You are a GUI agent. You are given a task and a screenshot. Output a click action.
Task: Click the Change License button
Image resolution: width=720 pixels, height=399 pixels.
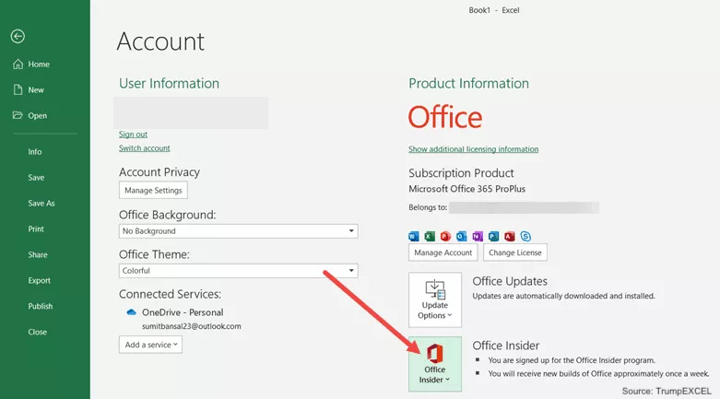coord(515,253)
